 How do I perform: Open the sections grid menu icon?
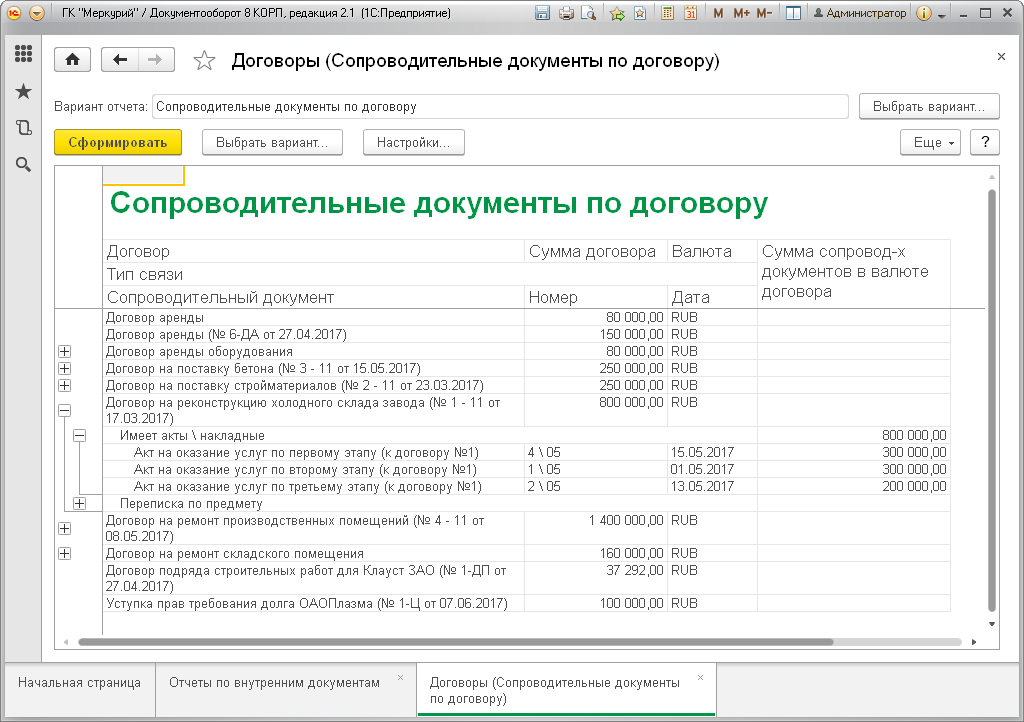pos(24,54)
